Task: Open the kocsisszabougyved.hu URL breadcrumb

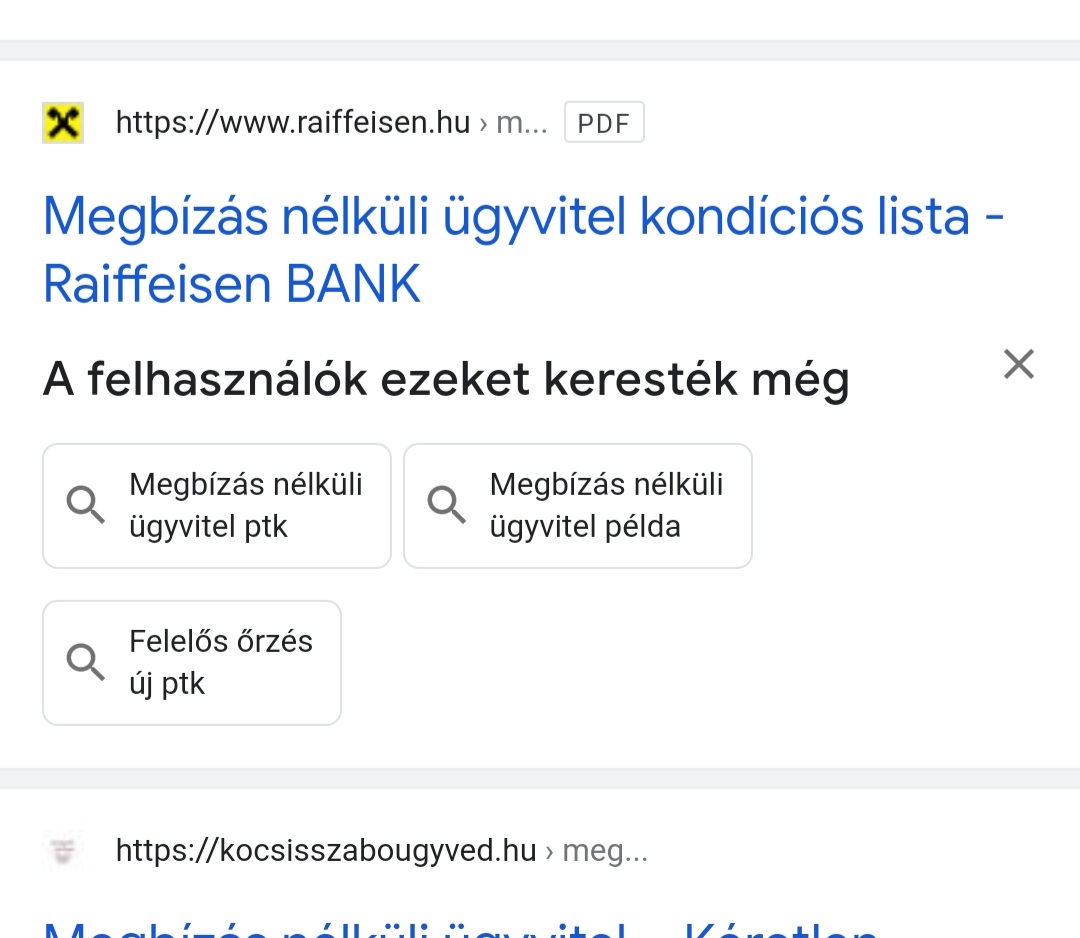Action: pos(382,851)
